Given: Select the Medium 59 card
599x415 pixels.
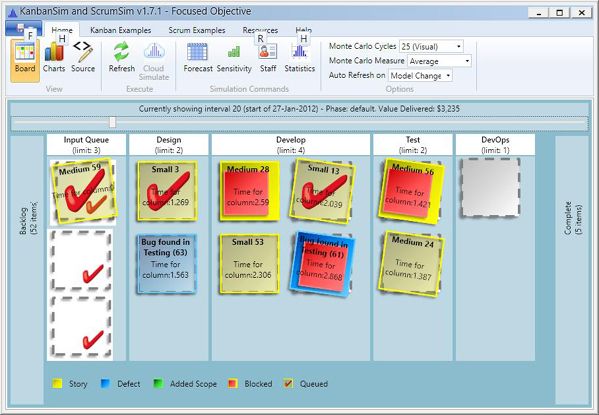Looking at the screenshot, I should pos(83,190).
